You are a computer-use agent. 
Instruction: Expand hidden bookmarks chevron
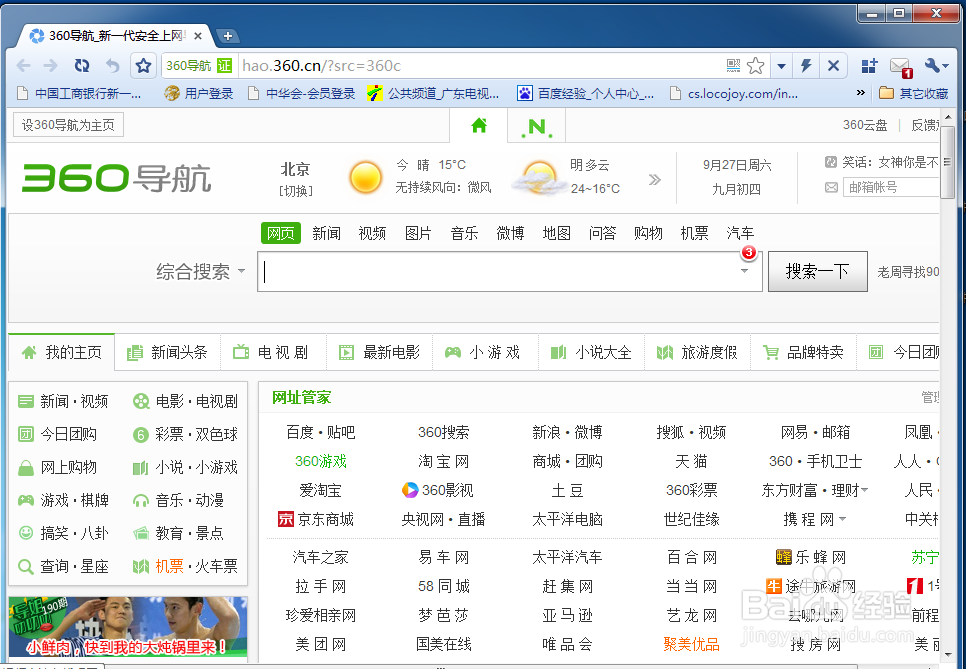pyautogui.click(x=861, y=93)
